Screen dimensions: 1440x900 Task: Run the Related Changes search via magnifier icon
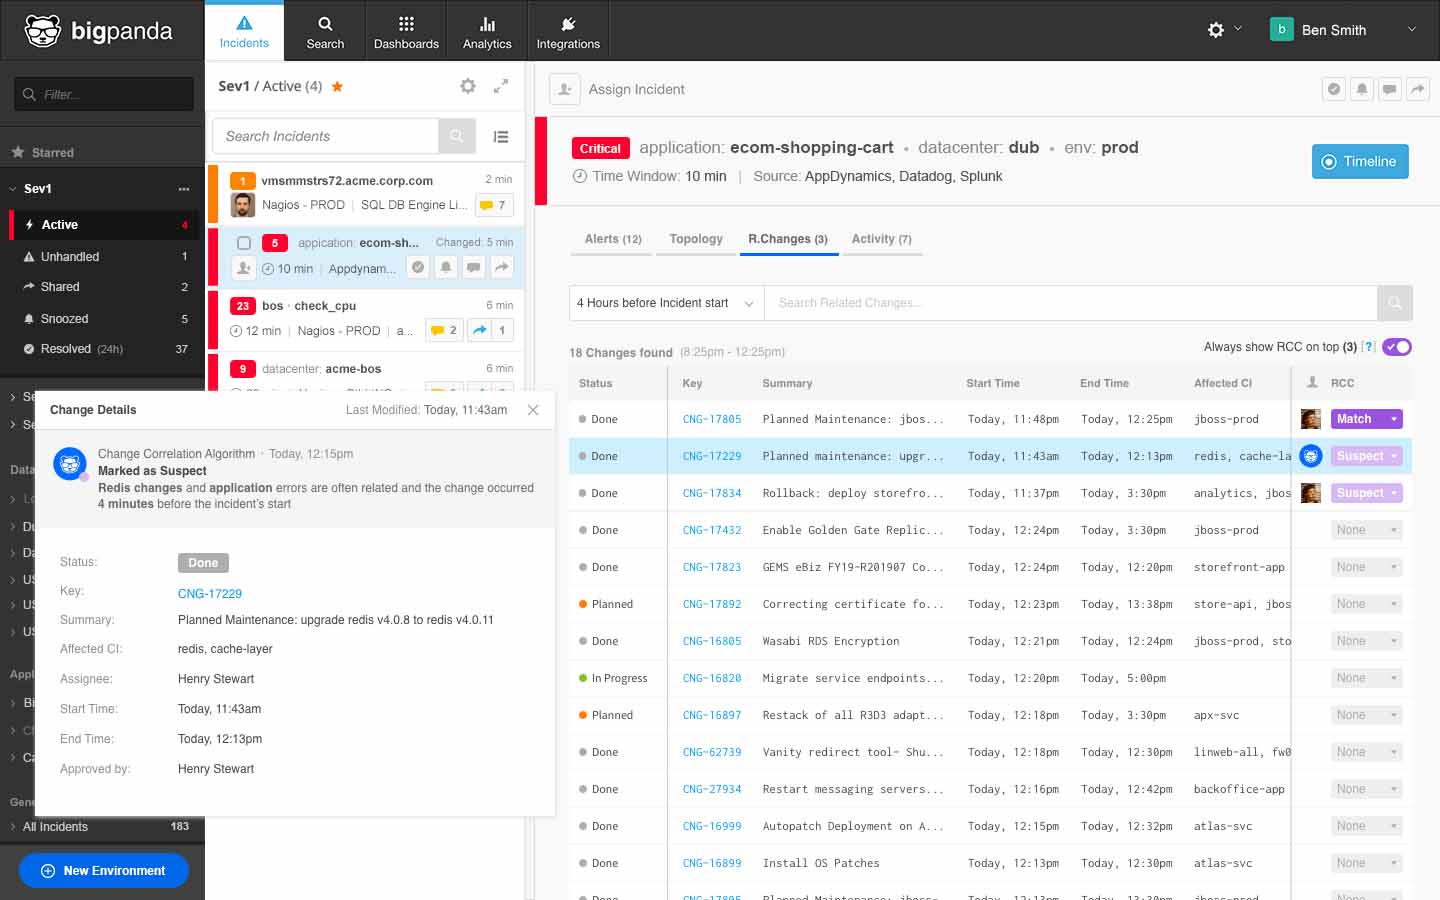click(1395, 303)
